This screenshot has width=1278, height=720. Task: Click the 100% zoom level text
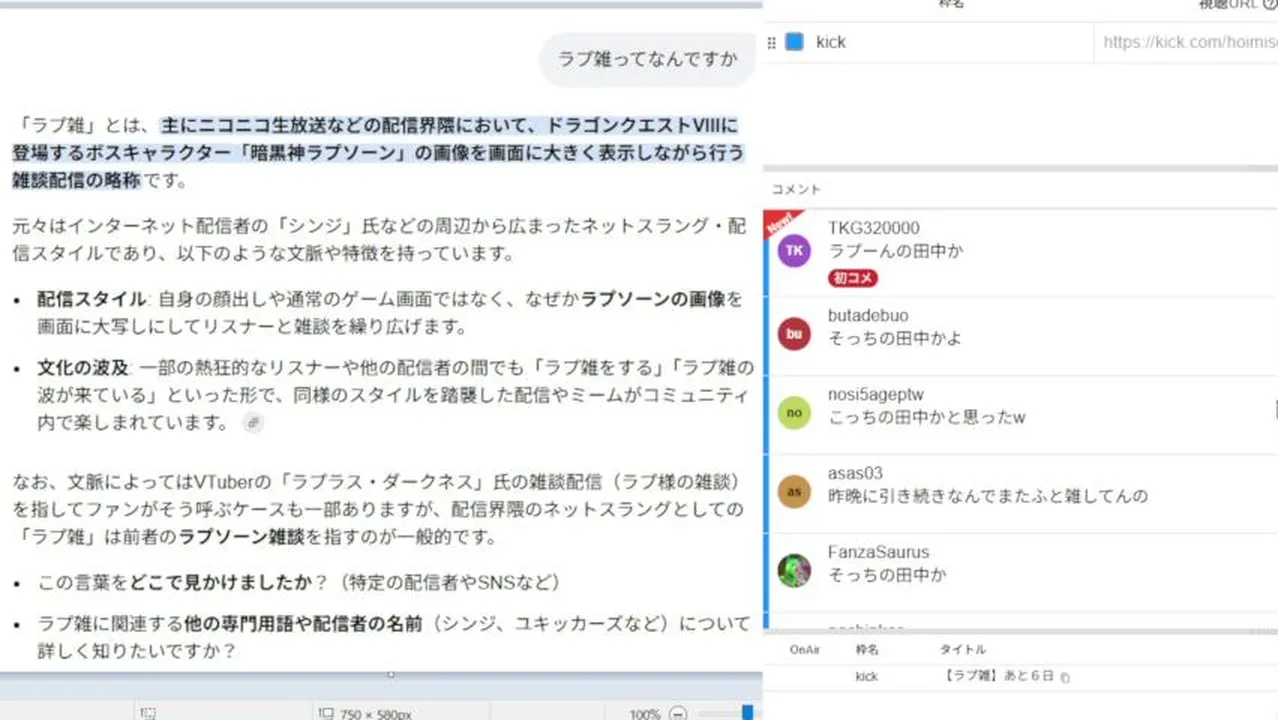coord(645,714)
